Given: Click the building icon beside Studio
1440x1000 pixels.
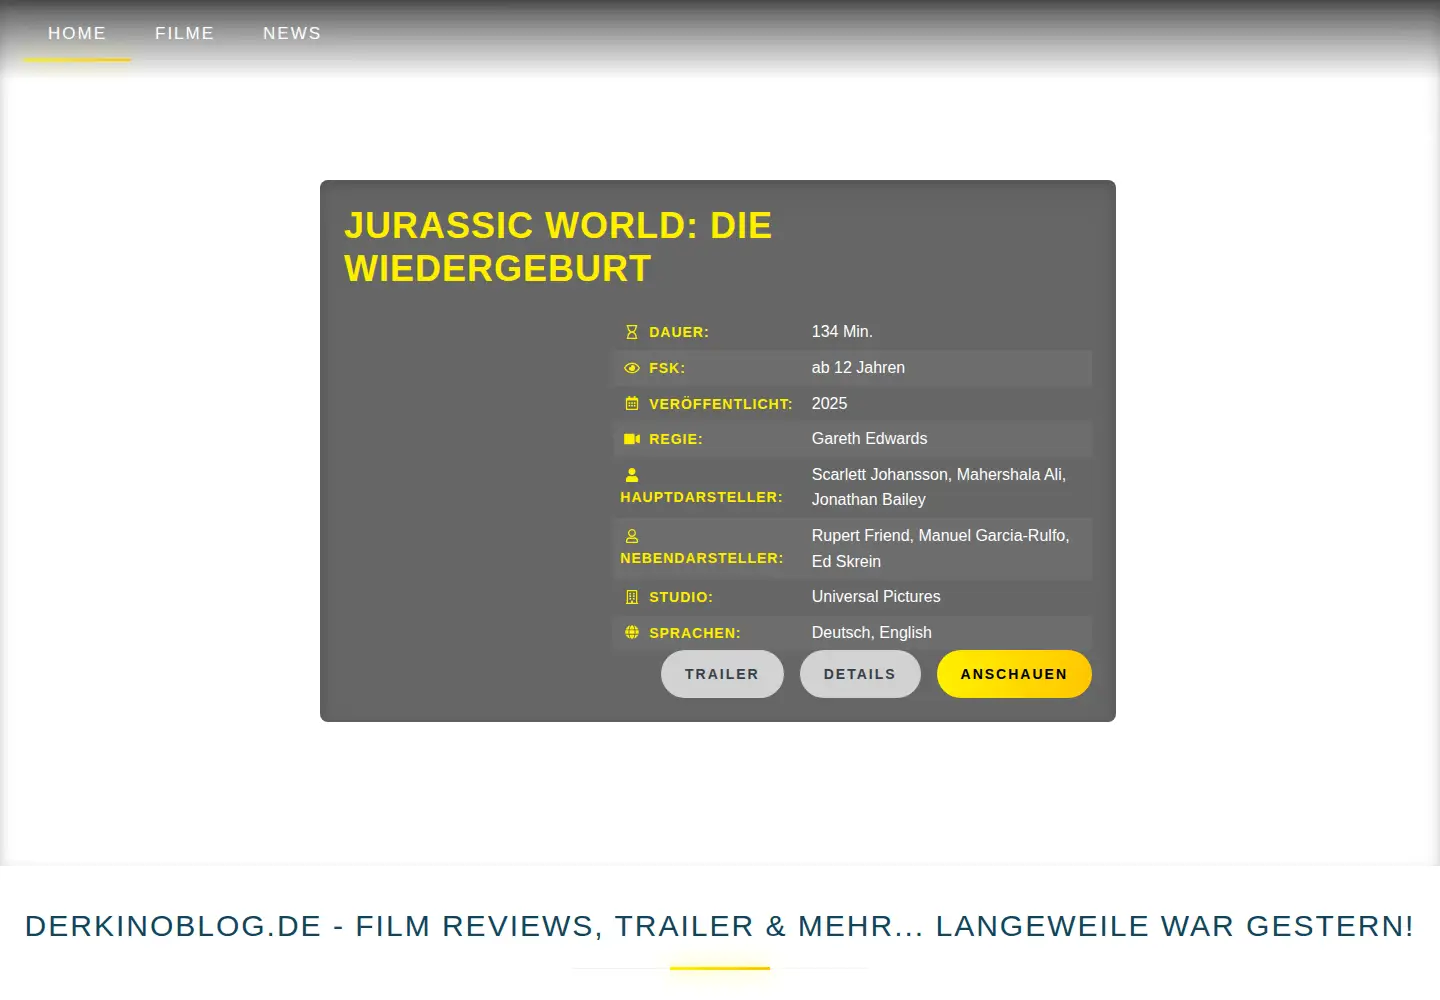Looking at the screenshot, I should tap(631, 597).
